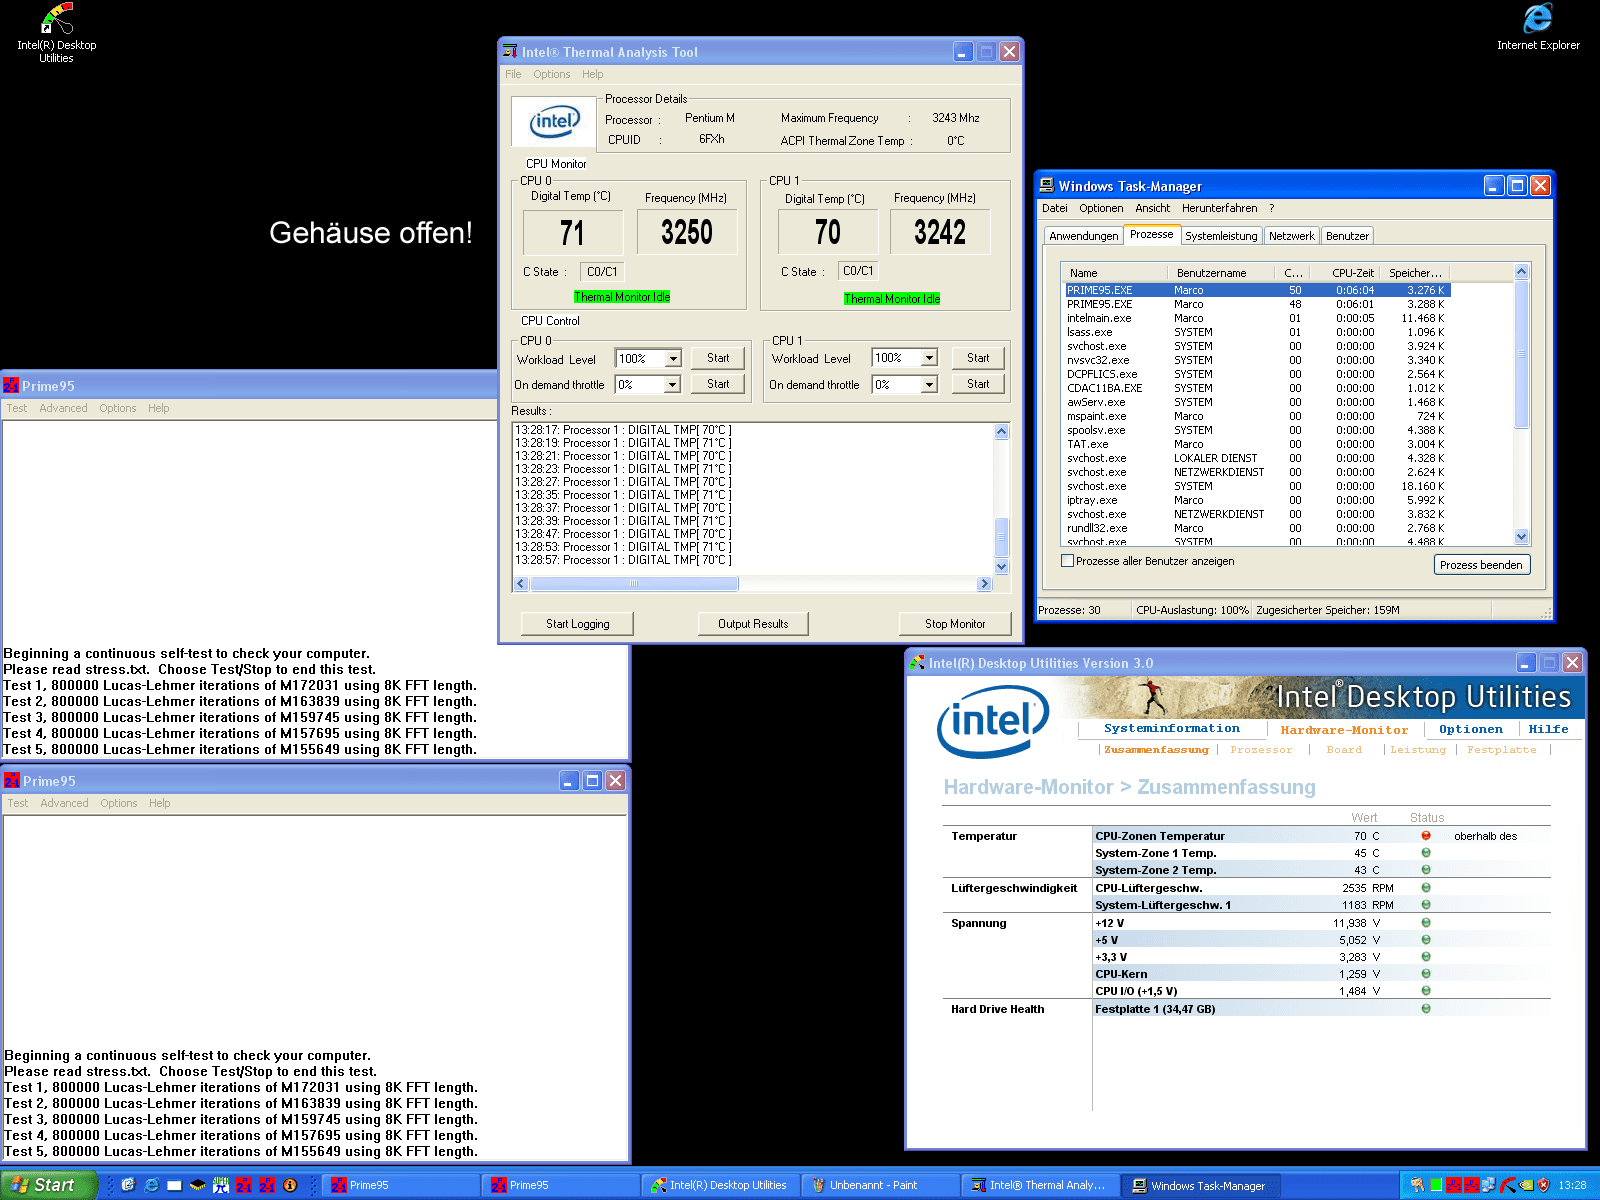
Task: Switch to Netzwerk tab in Task-Manager
Action: 1291,236
